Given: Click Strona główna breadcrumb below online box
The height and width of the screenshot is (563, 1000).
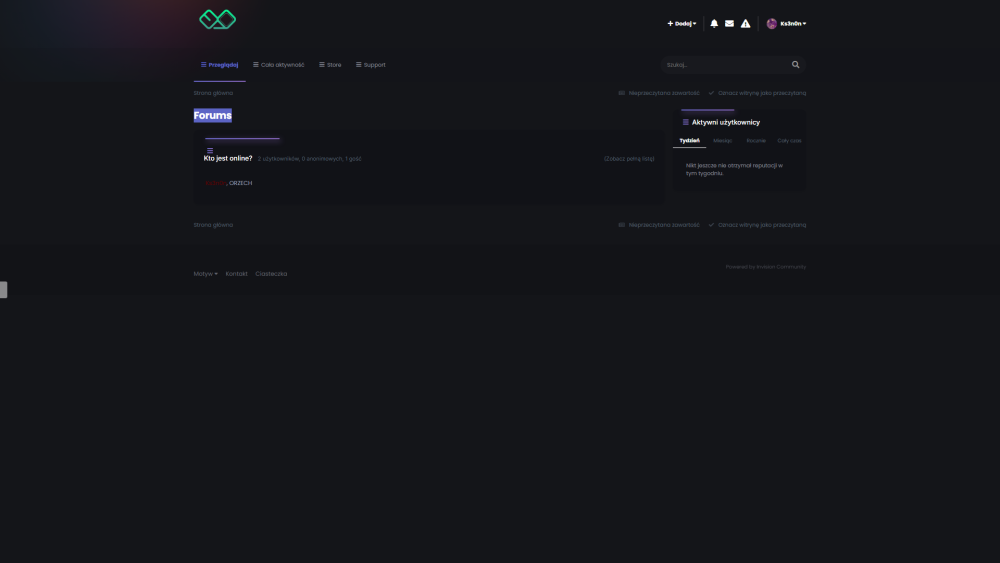Looking at the screenshot, I should point(213,225).
